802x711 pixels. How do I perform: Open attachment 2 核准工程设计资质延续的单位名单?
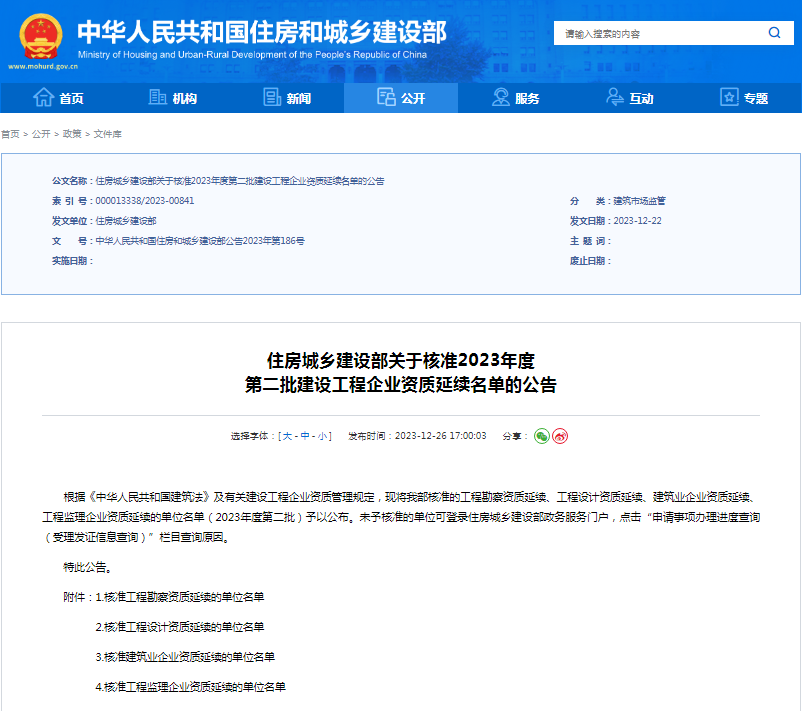coord(182,628)
